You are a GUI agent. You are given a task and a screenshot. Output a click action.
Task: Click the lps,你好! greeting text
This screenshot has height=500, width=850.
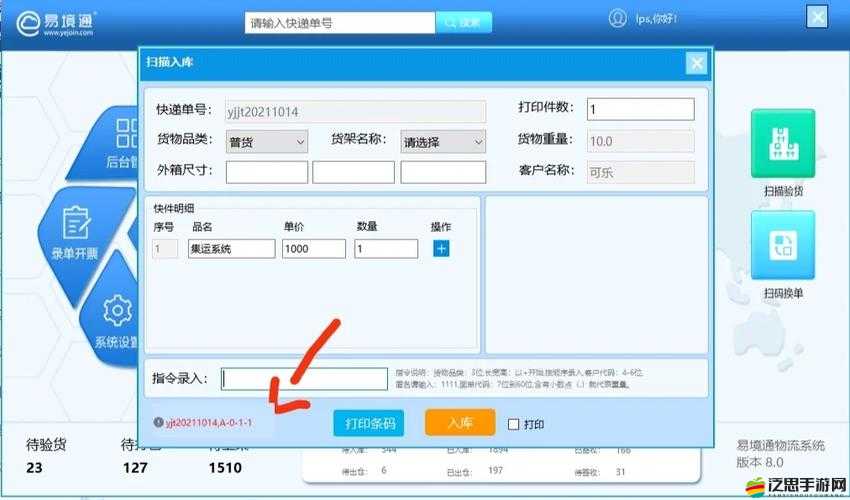656,19
